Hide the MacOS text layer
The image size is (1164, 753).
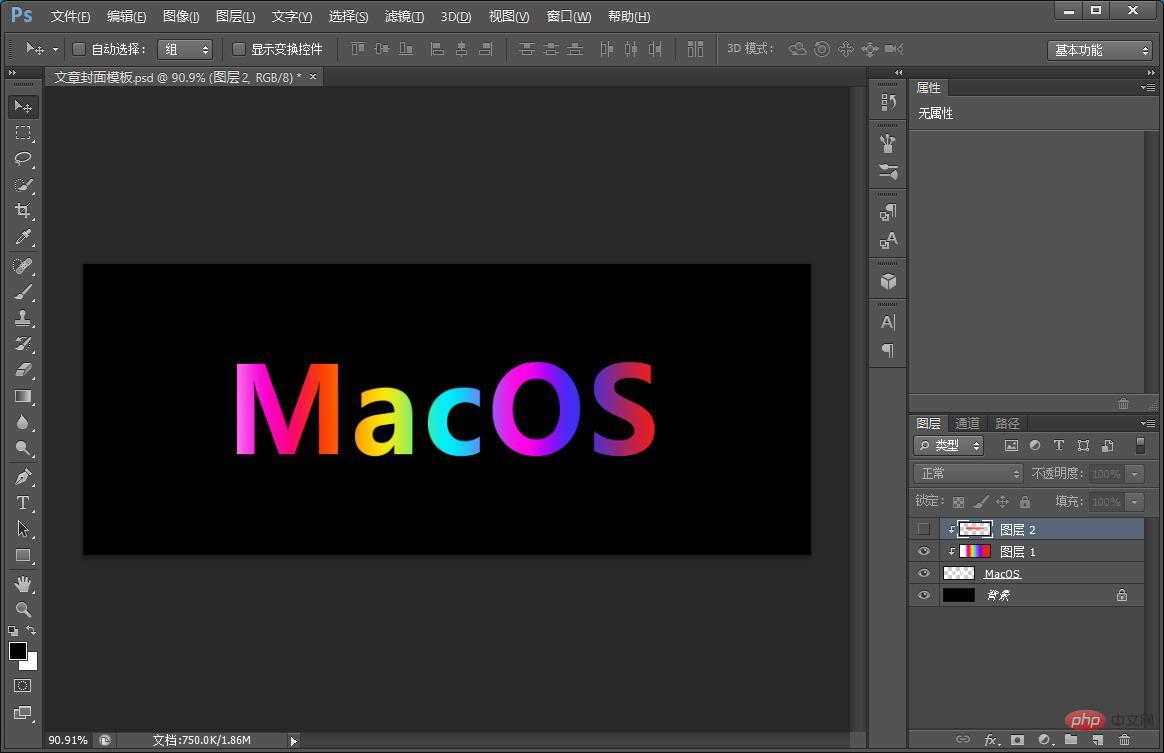tap(923, 573)
